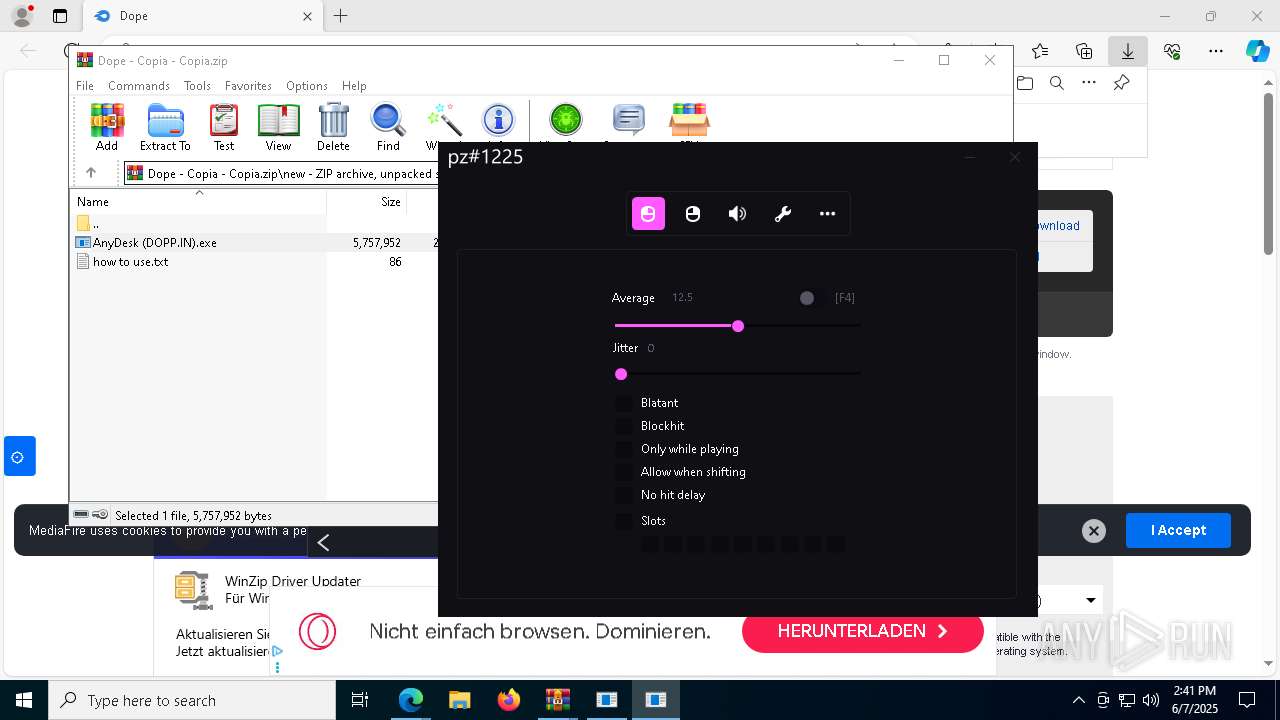
Task: Open the WinRAR File menu
Action: (x=85, y=86)
